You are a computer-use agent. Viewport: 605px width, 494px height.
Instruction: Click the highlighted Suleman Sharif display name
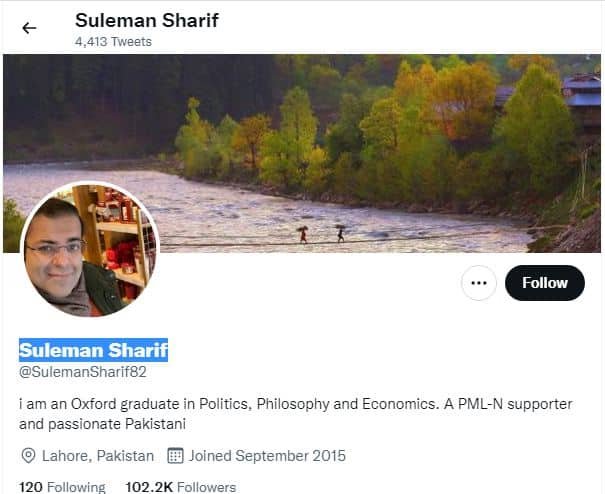coord(93,350)
